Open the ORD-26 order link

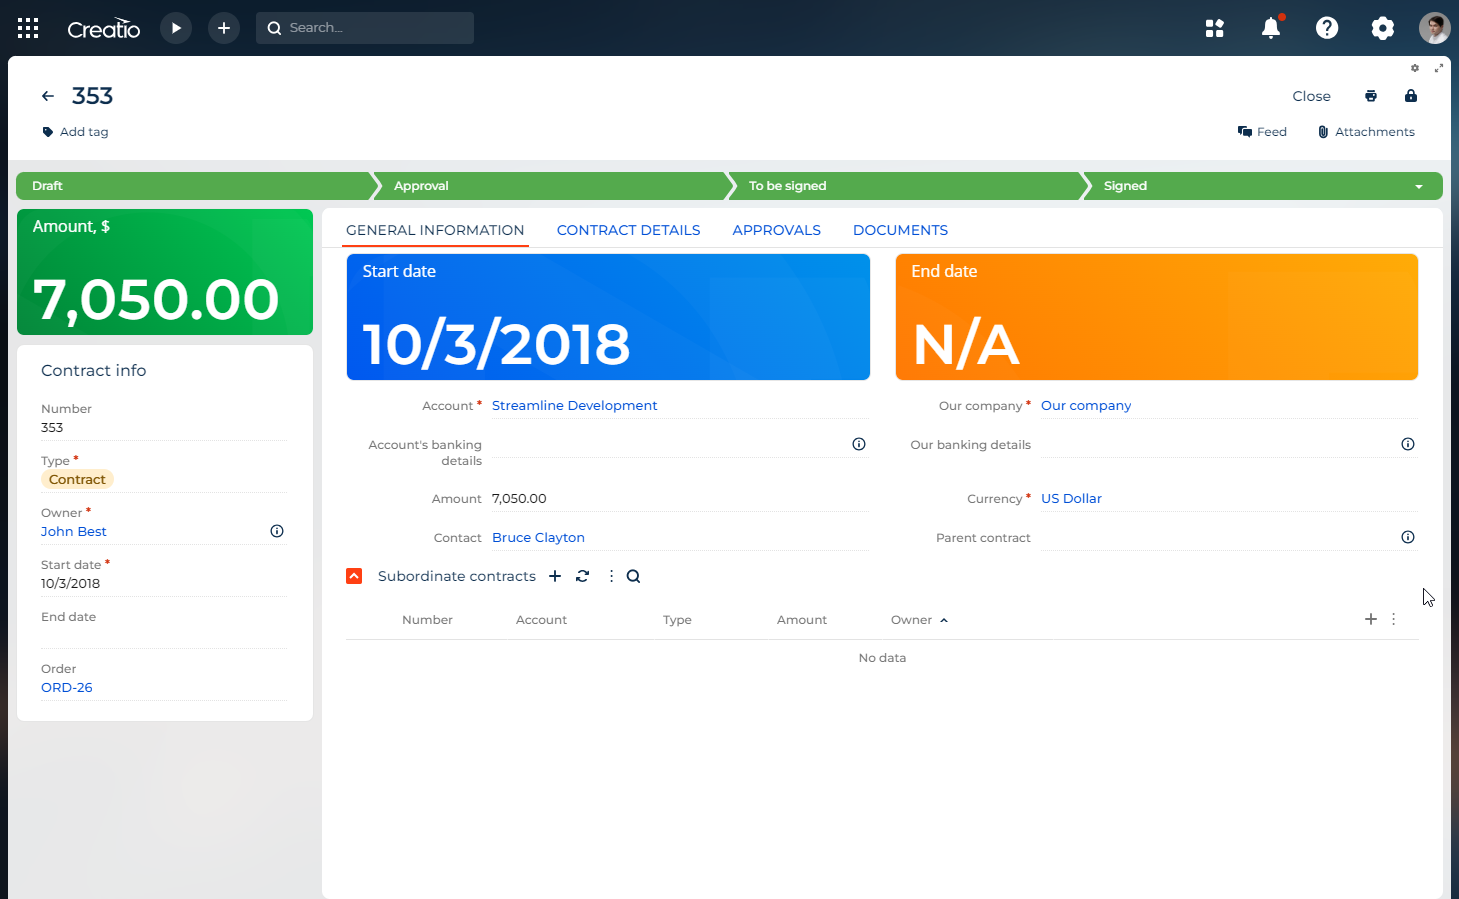(67, 687)
